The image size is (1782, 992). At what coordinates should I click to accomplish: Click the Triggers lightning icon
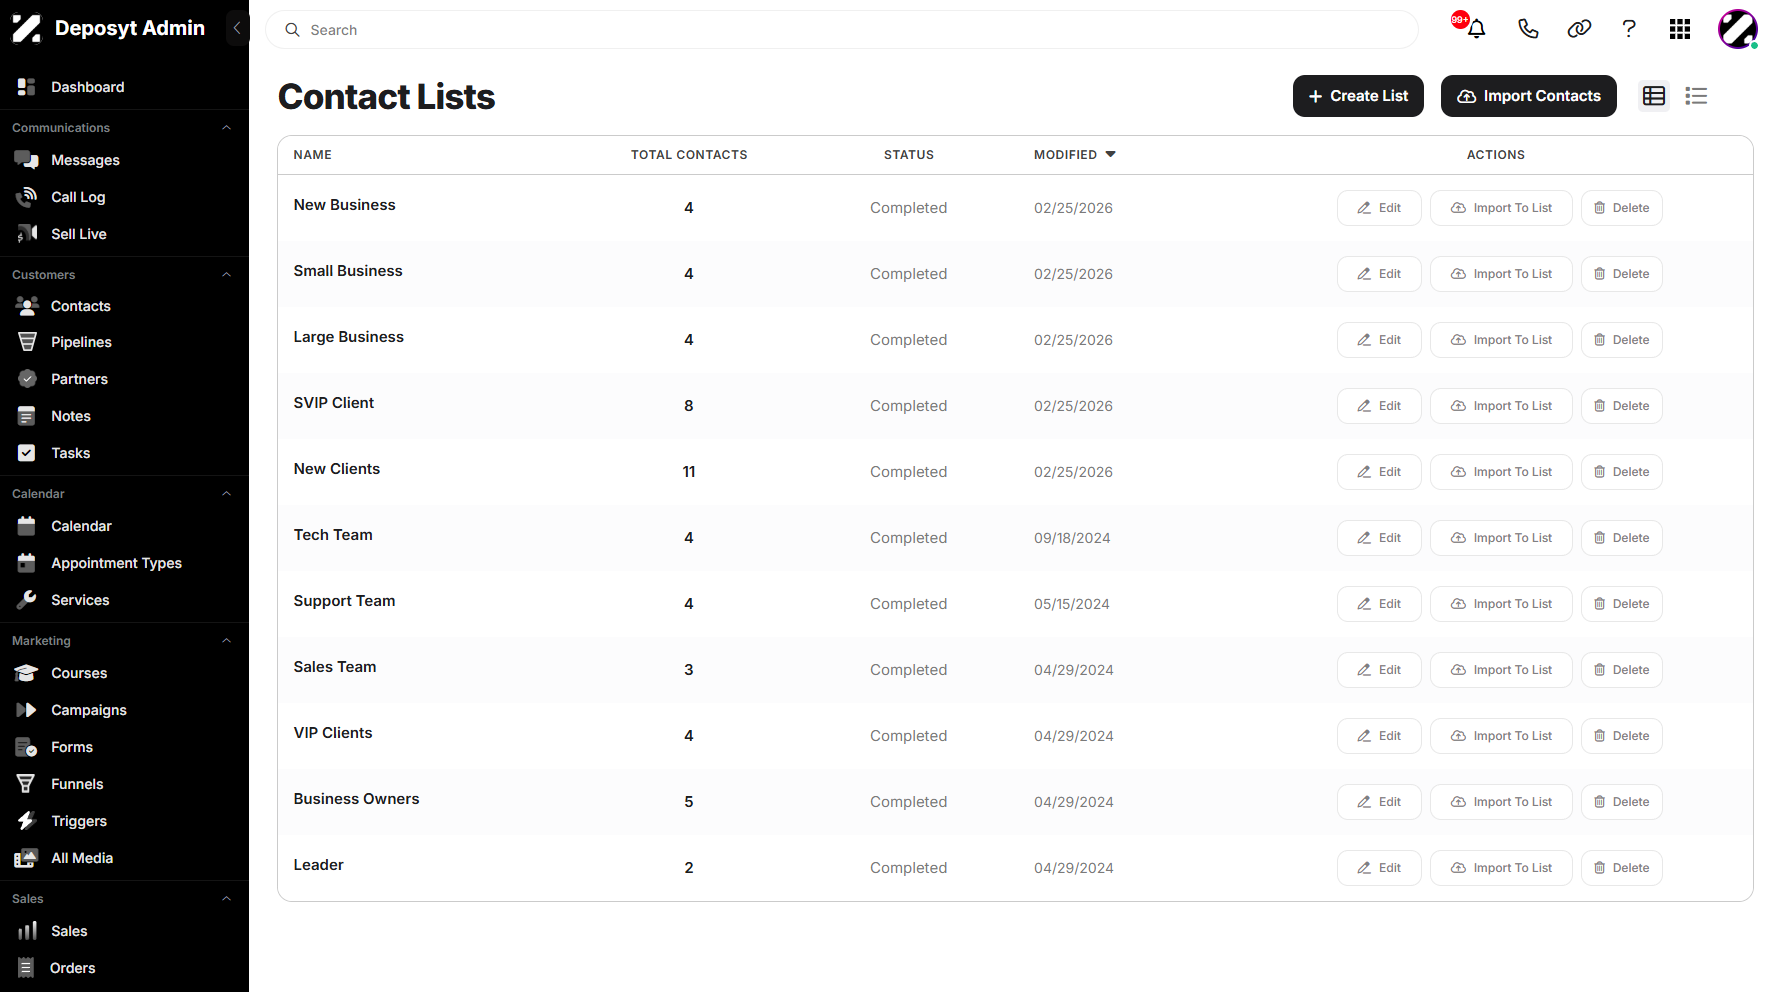click(x=27, y=821)
